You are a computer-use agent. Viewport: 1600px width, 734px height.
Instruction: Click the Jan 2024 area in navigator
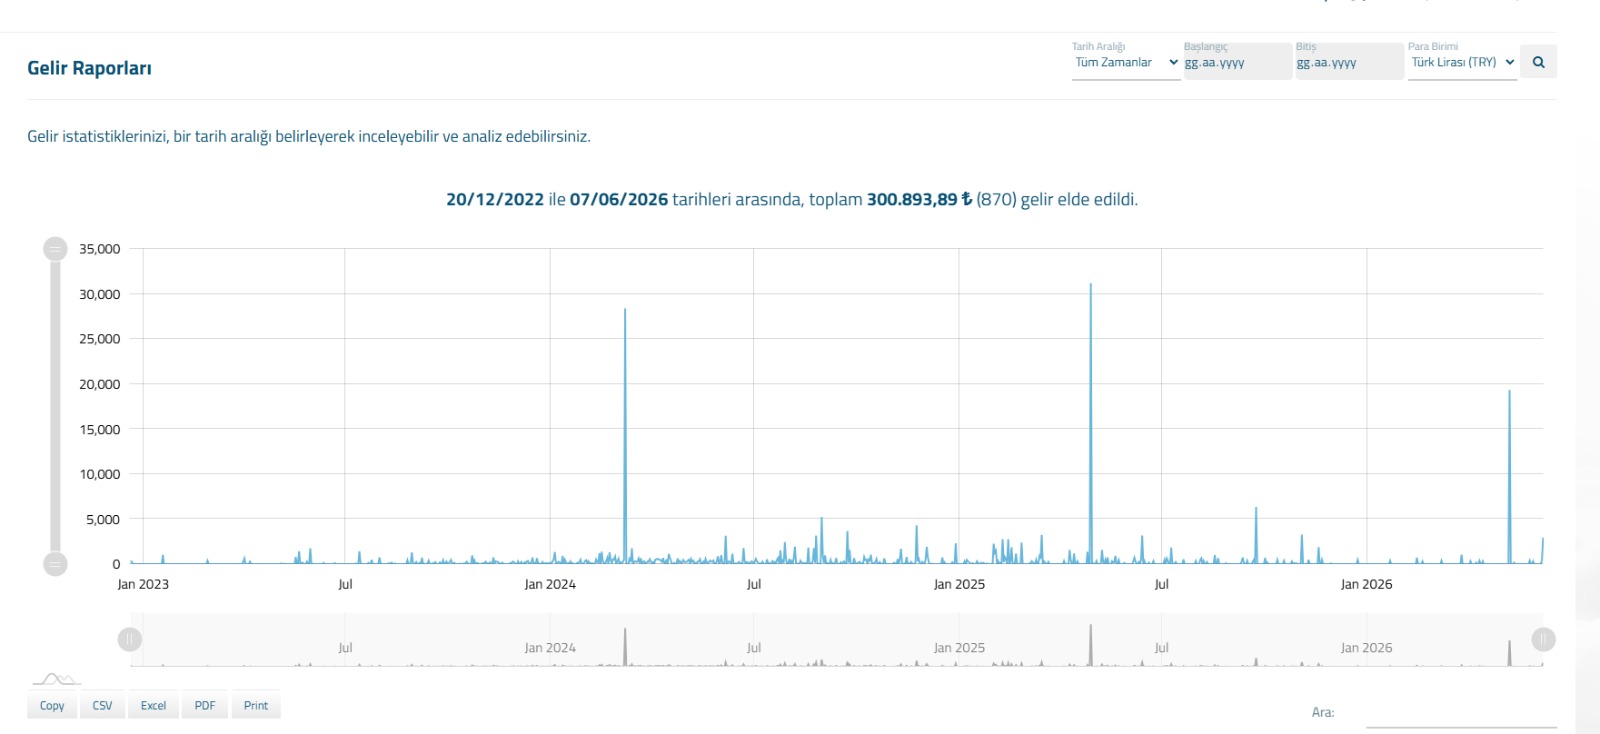click(550, 648)
